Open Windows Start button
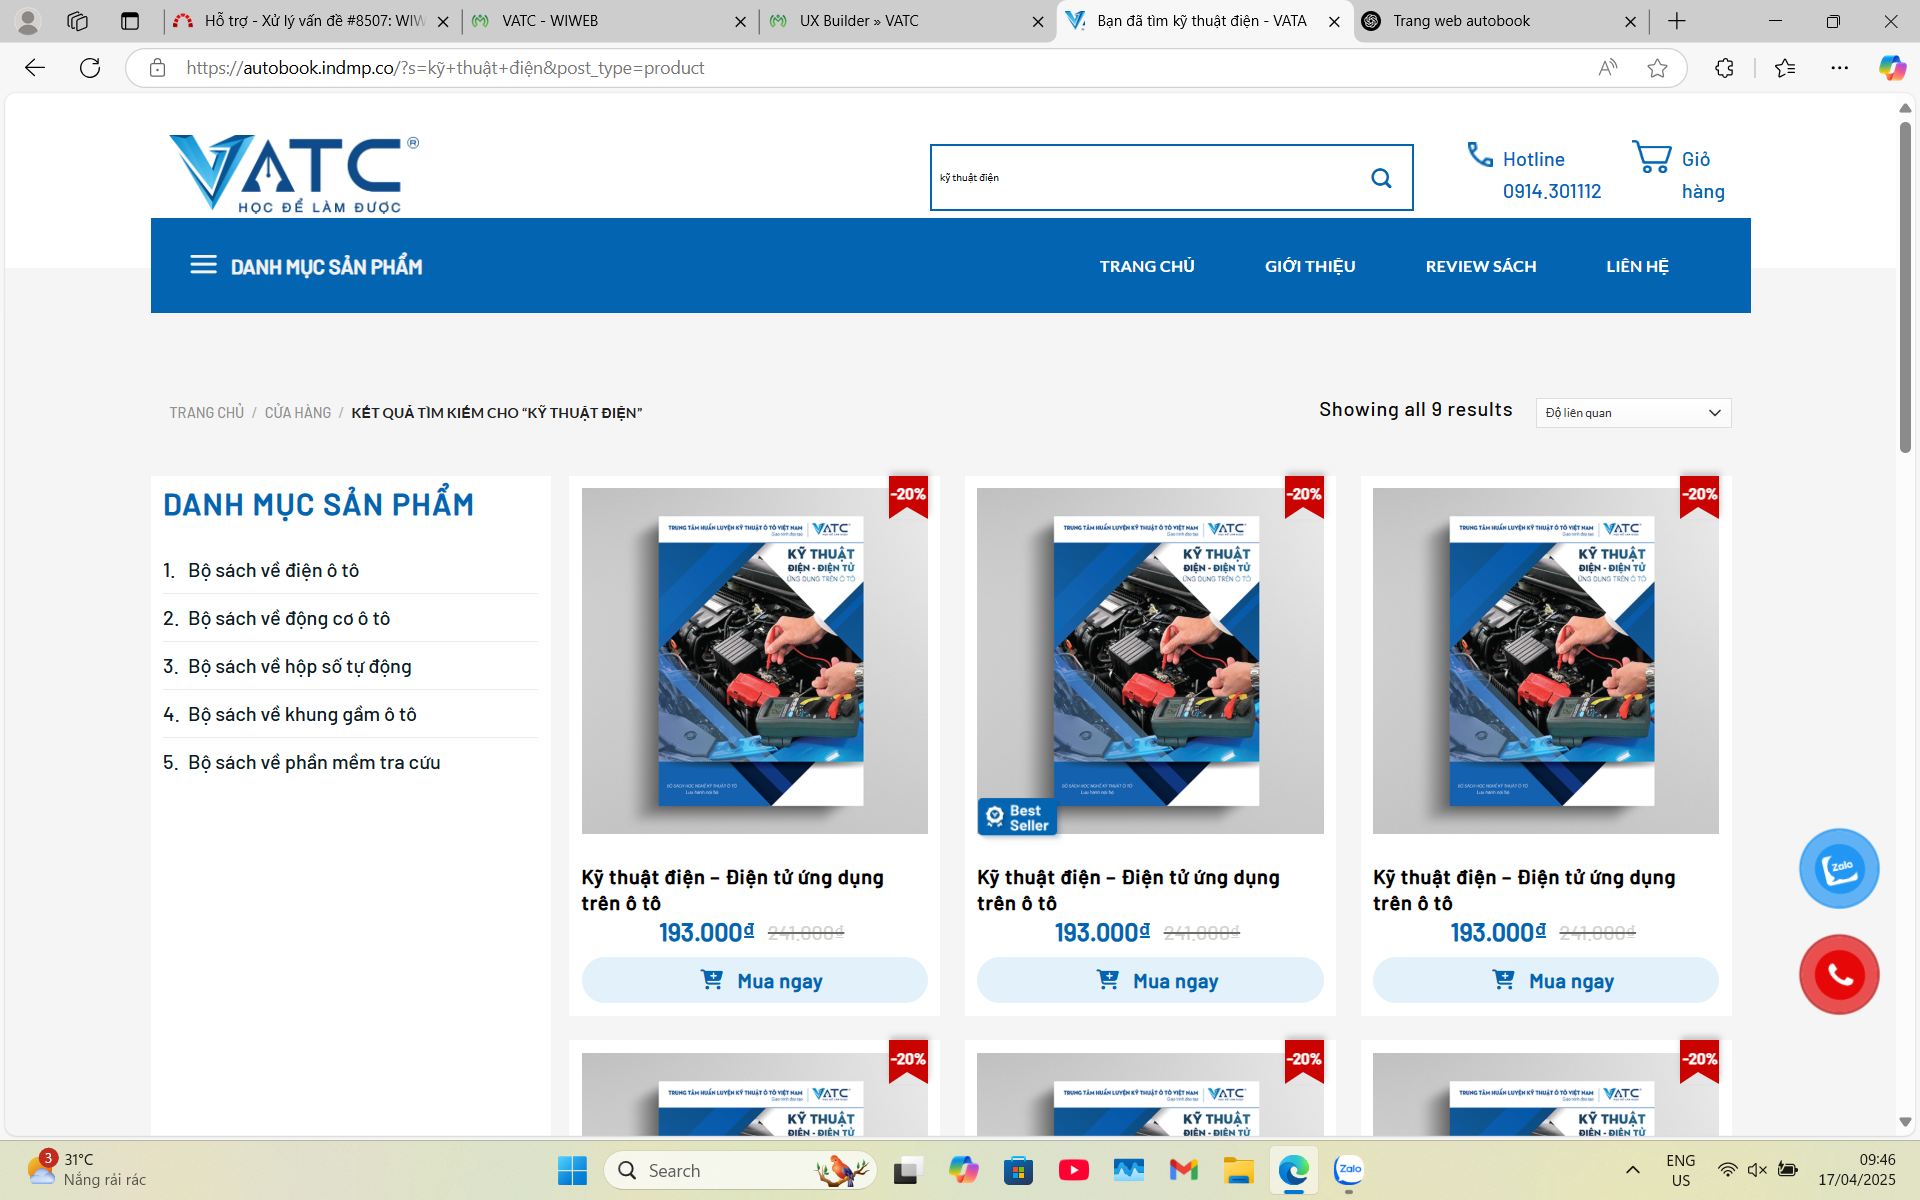Viewport: 1920px width, 1200px height. tap(572, 1170)
